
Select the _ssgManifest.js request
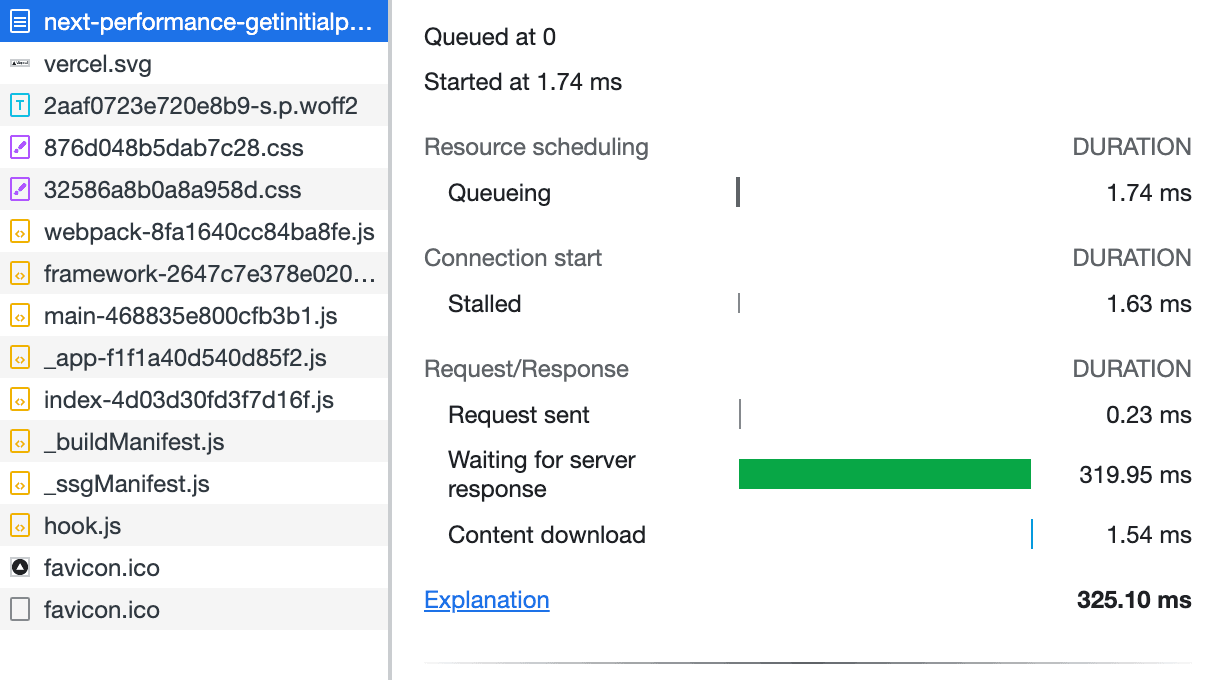(126, 484)
